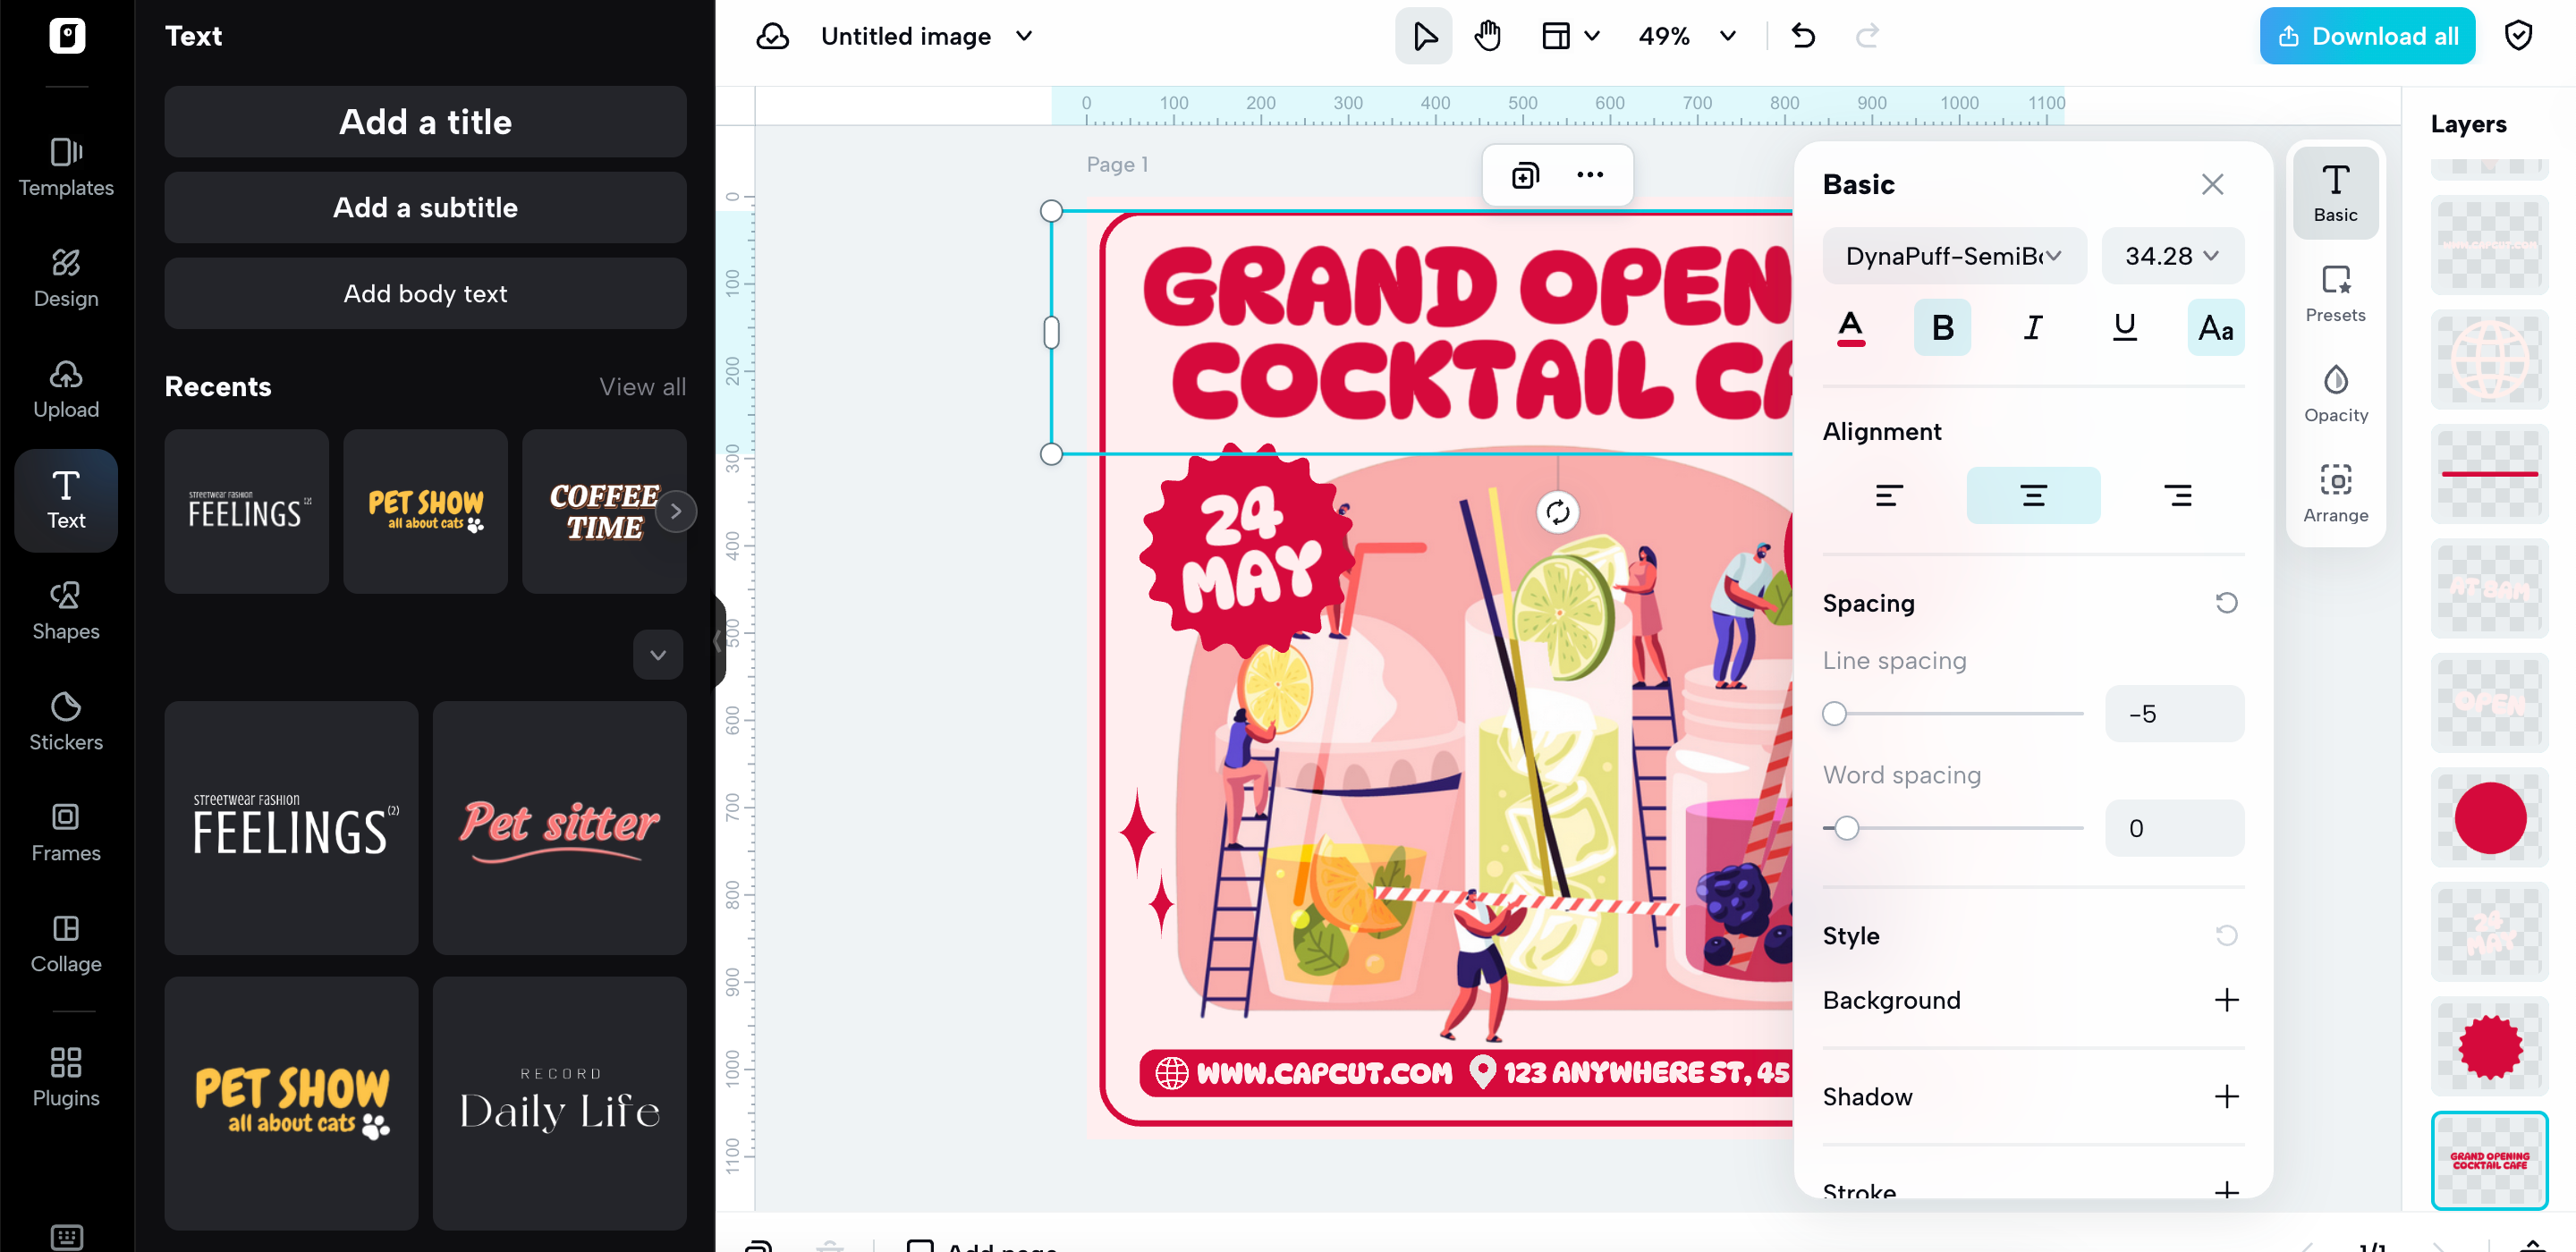Open the Templates panel
Screen dimensions: 2576x1252
(x=66, y=168)
